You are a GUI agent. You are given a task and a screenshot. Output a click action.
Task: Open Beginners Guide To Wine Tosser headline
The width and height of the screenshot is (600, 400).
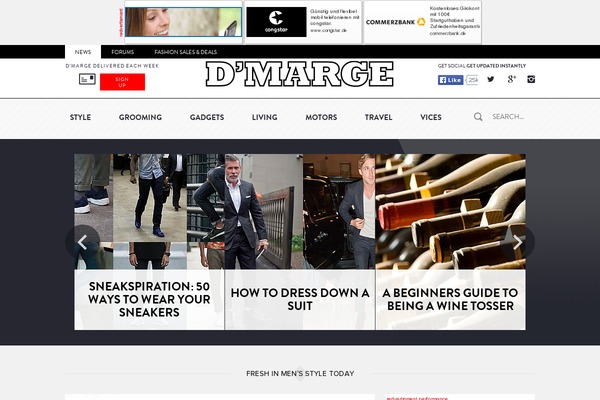(x=450, y=299)
